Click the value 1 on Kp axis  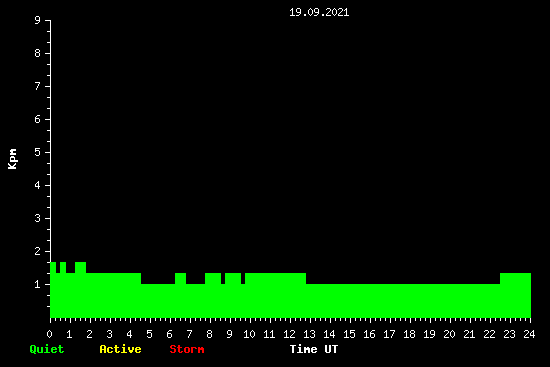38,285
